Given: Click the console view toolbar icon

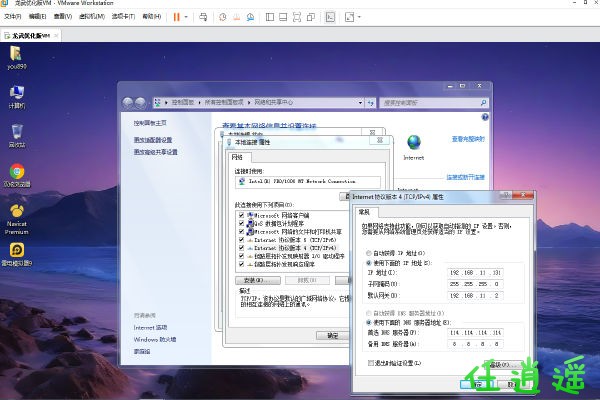Looking at the screenshot, I should click(330, 17).
